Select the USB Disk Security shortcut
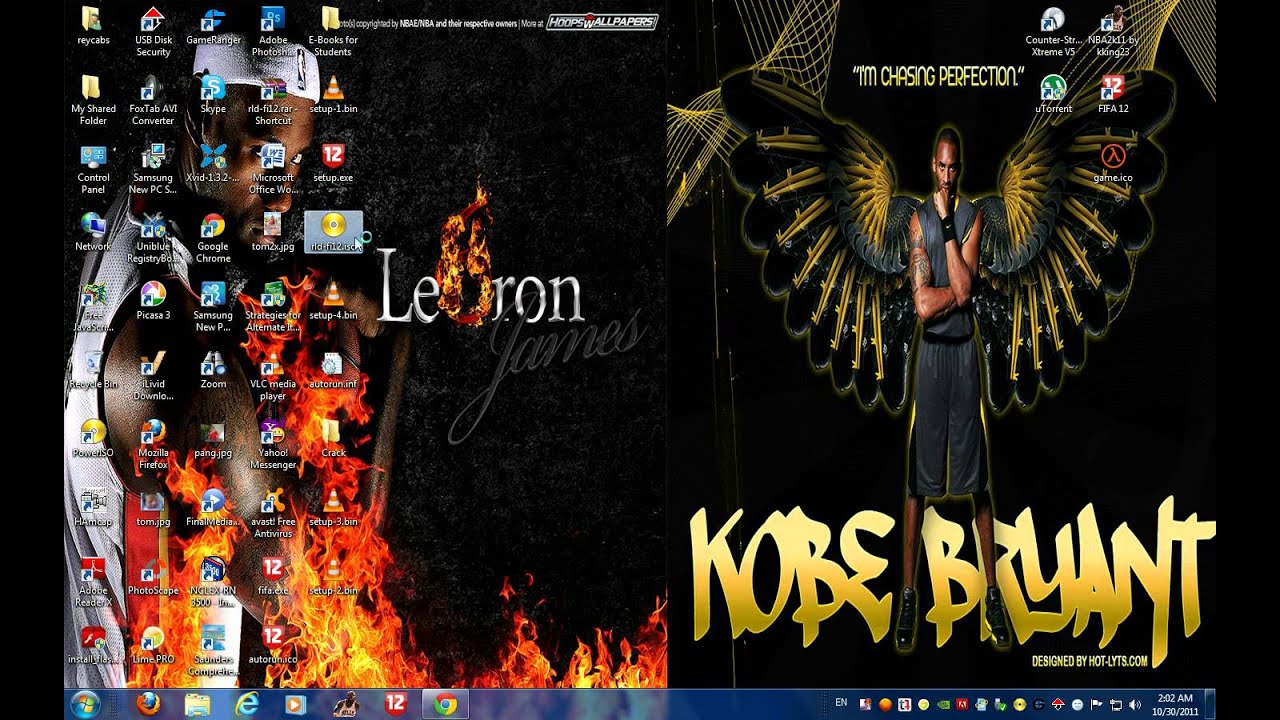 pos(153,32)
